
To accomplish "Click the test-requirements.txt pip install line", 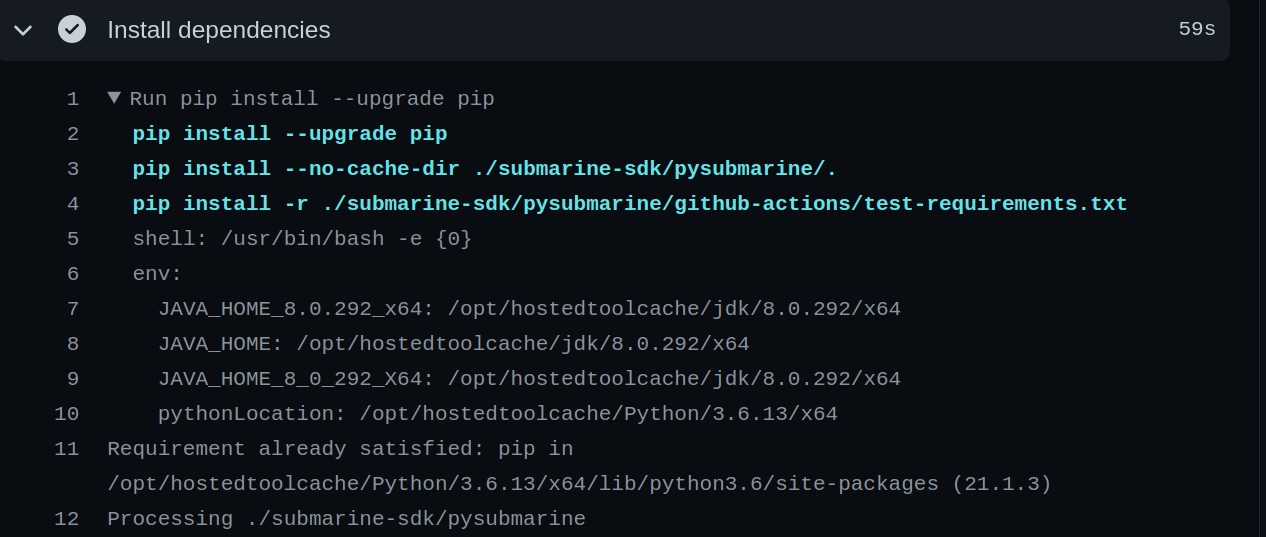I will click(x=630, y=204).
